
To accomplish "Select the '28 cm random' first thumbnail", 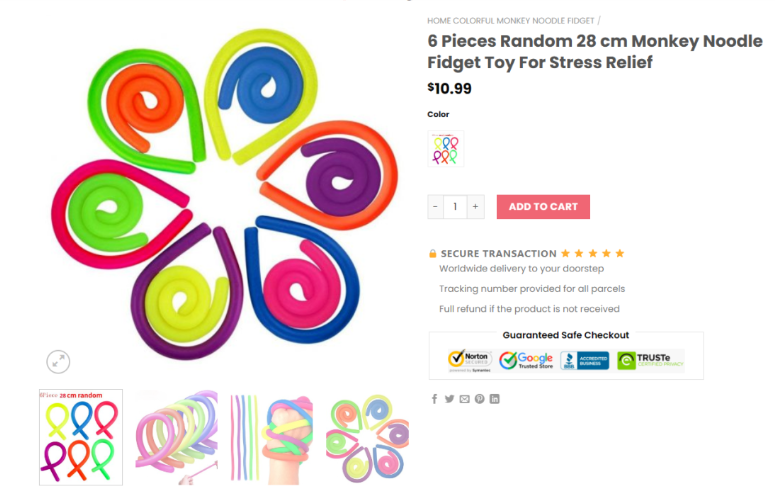I will 81,437.
